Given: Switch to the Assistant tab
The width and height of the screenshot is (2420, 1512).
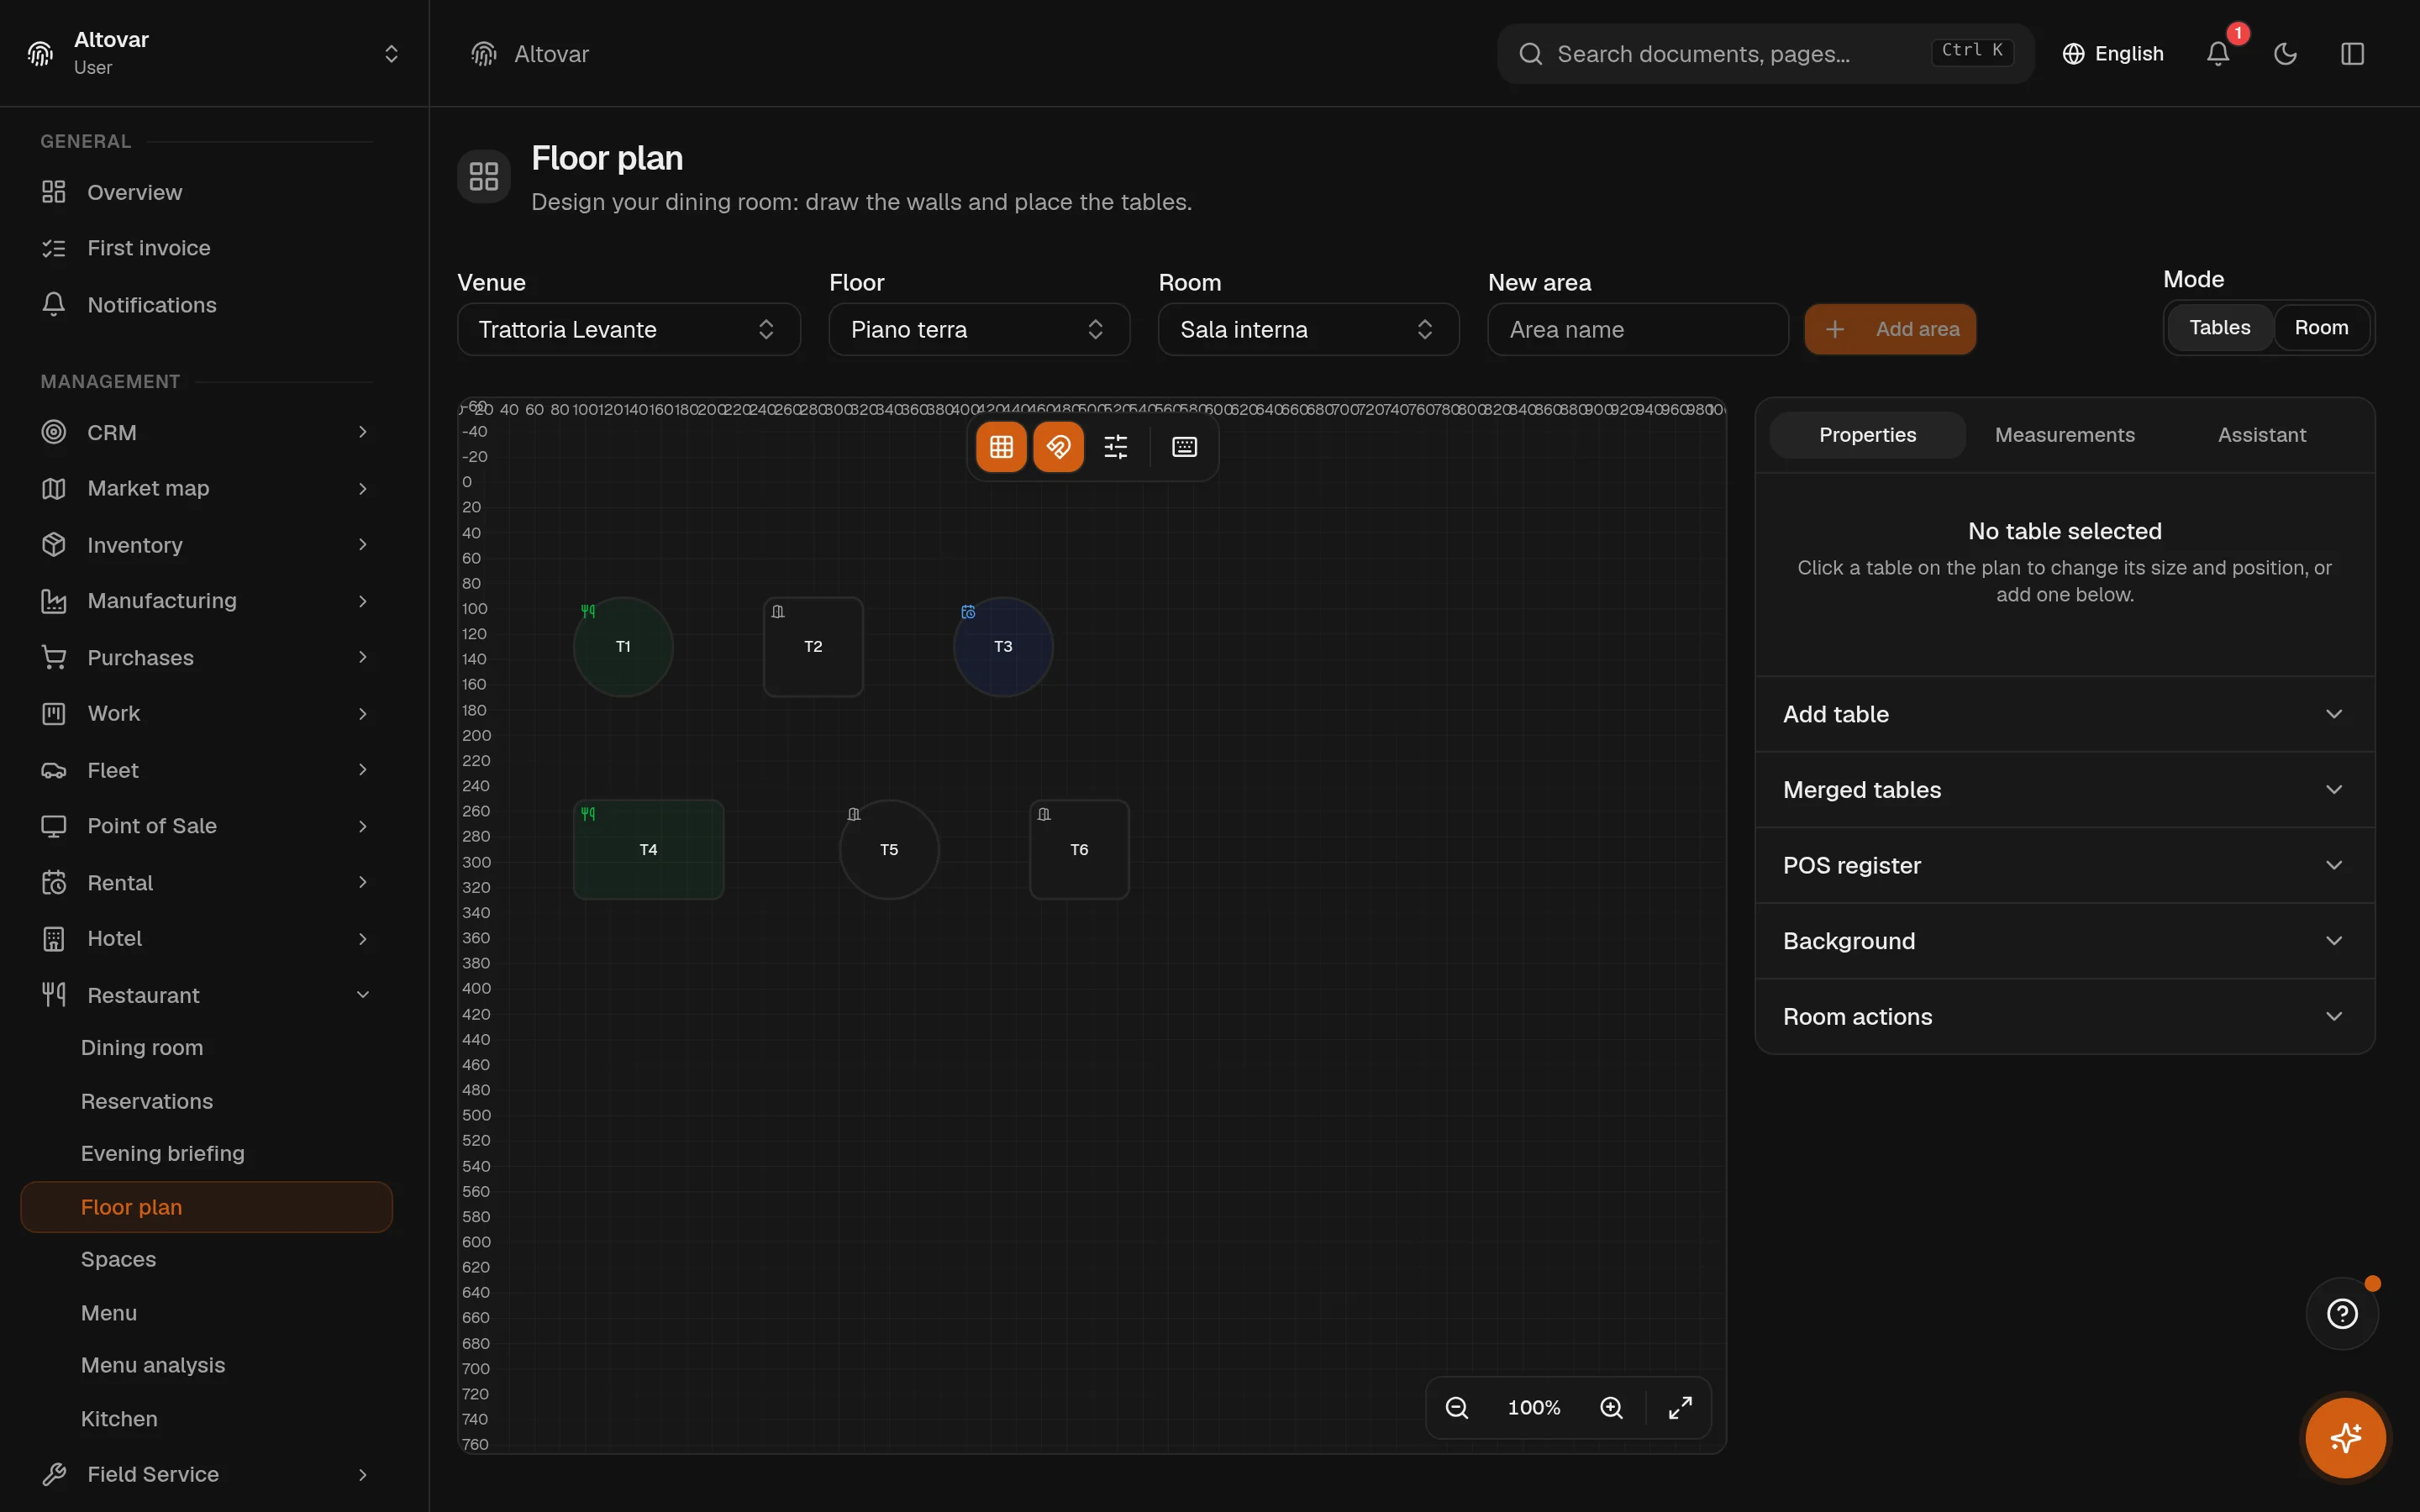Looking at the screenshot, I should coord(2262,435).
